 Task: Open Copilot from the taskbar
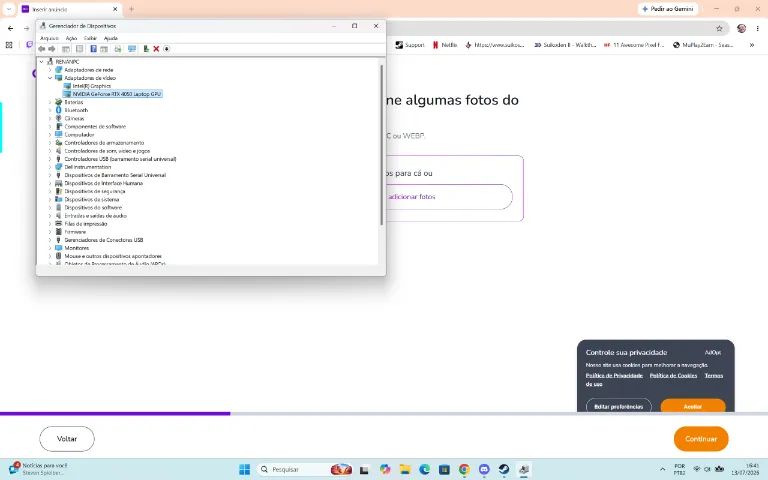(x=385, y=469)
